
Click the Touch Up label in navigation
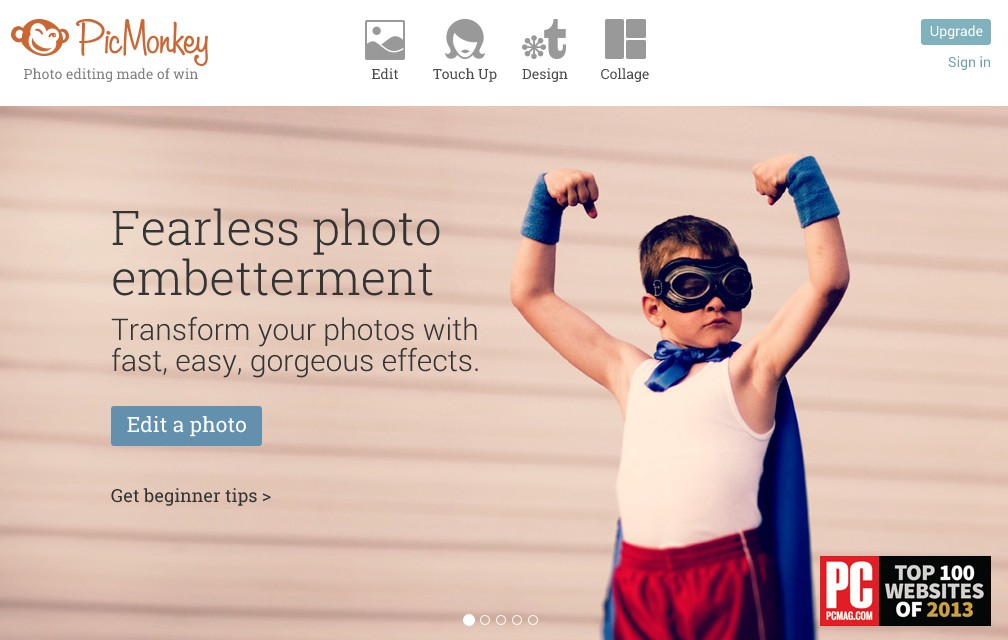464,75
